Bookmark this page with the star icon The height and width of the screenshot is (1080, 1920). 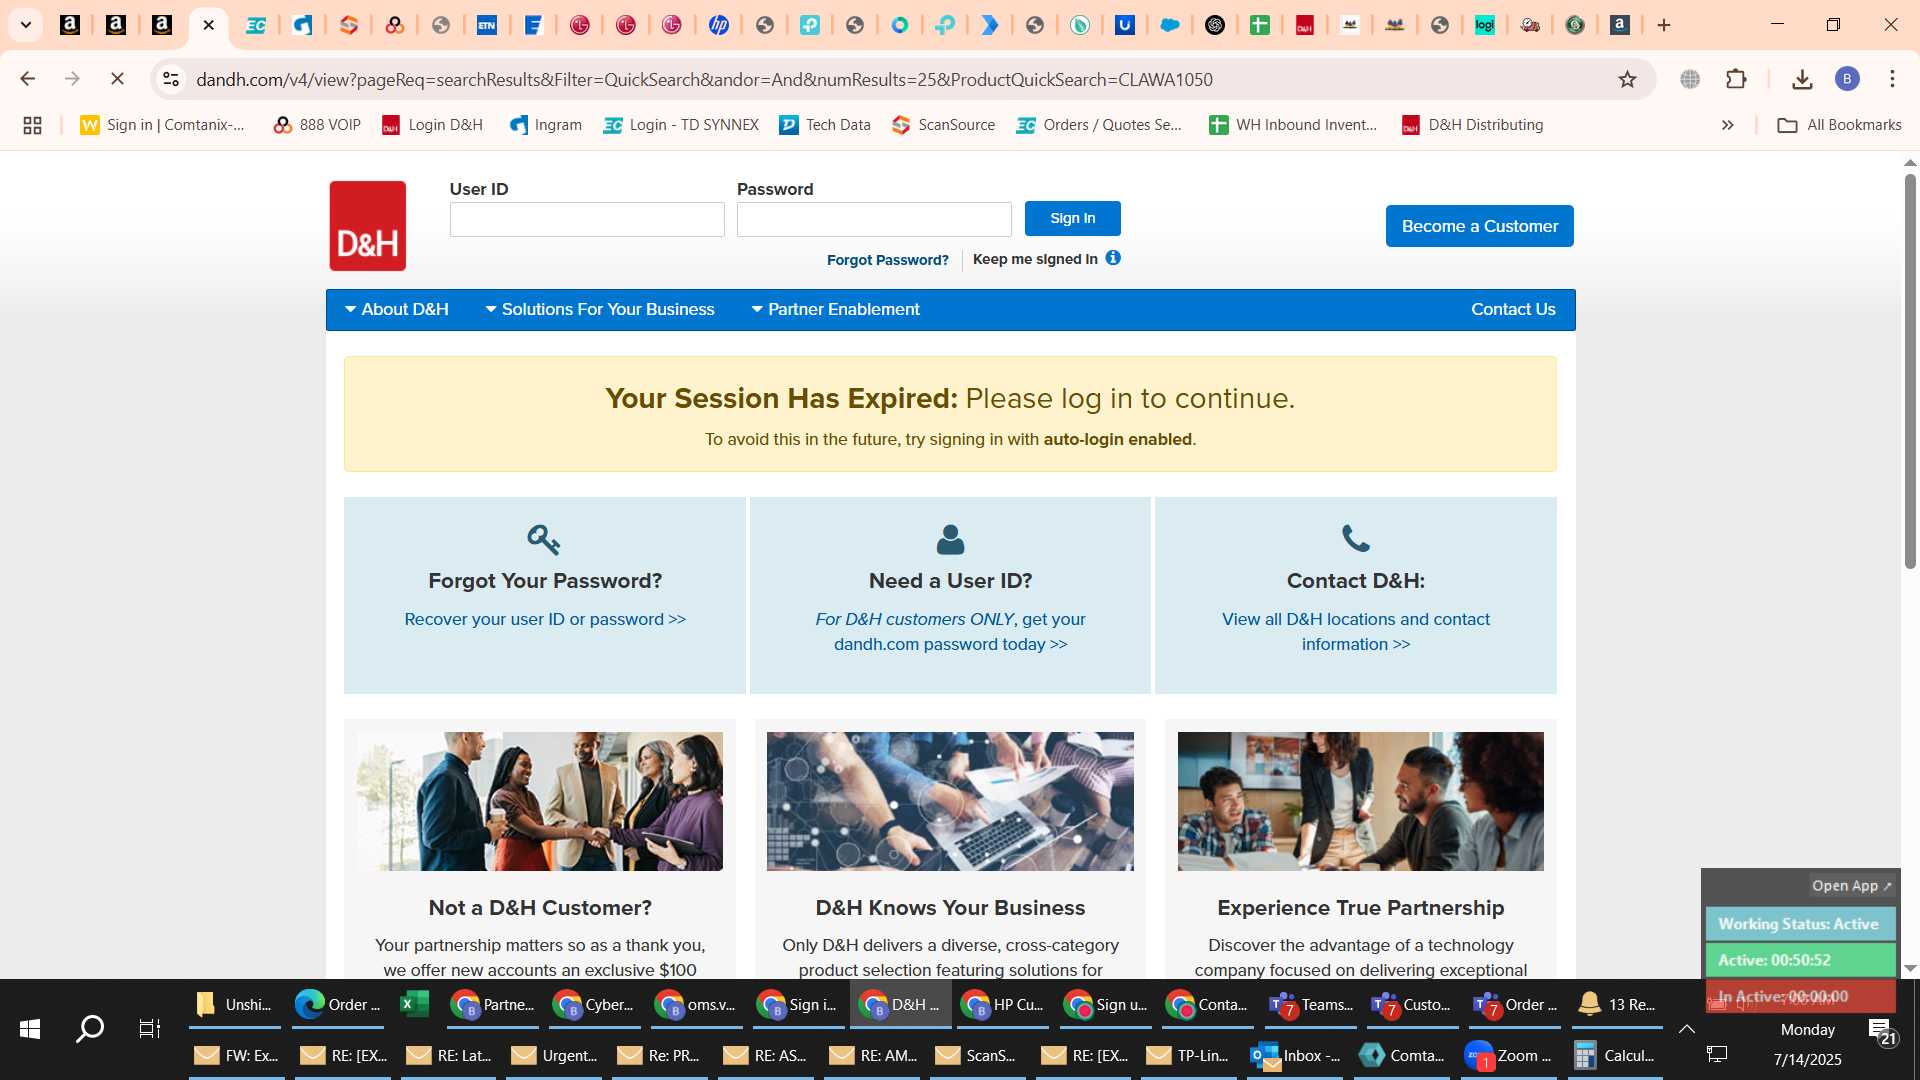coord(1627,79)
